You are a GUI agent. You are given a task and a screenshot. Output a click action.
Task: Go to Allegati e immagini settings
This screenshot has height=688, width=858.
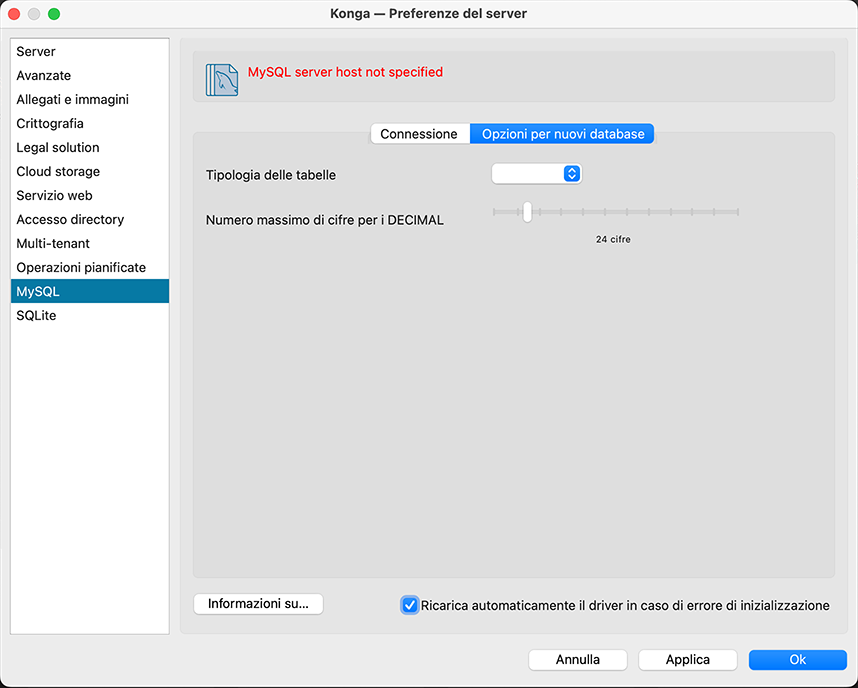tap(72, 99)
